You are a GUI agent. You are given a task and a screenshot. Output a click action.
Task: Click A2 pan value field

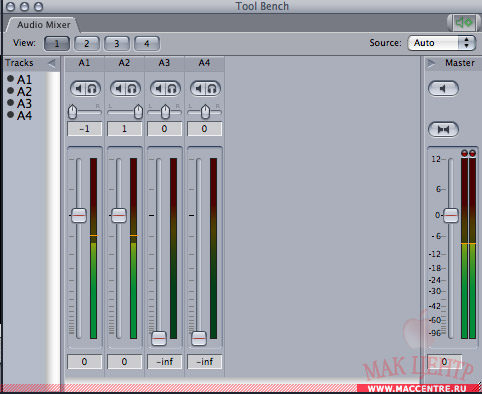tap(125, 129)
